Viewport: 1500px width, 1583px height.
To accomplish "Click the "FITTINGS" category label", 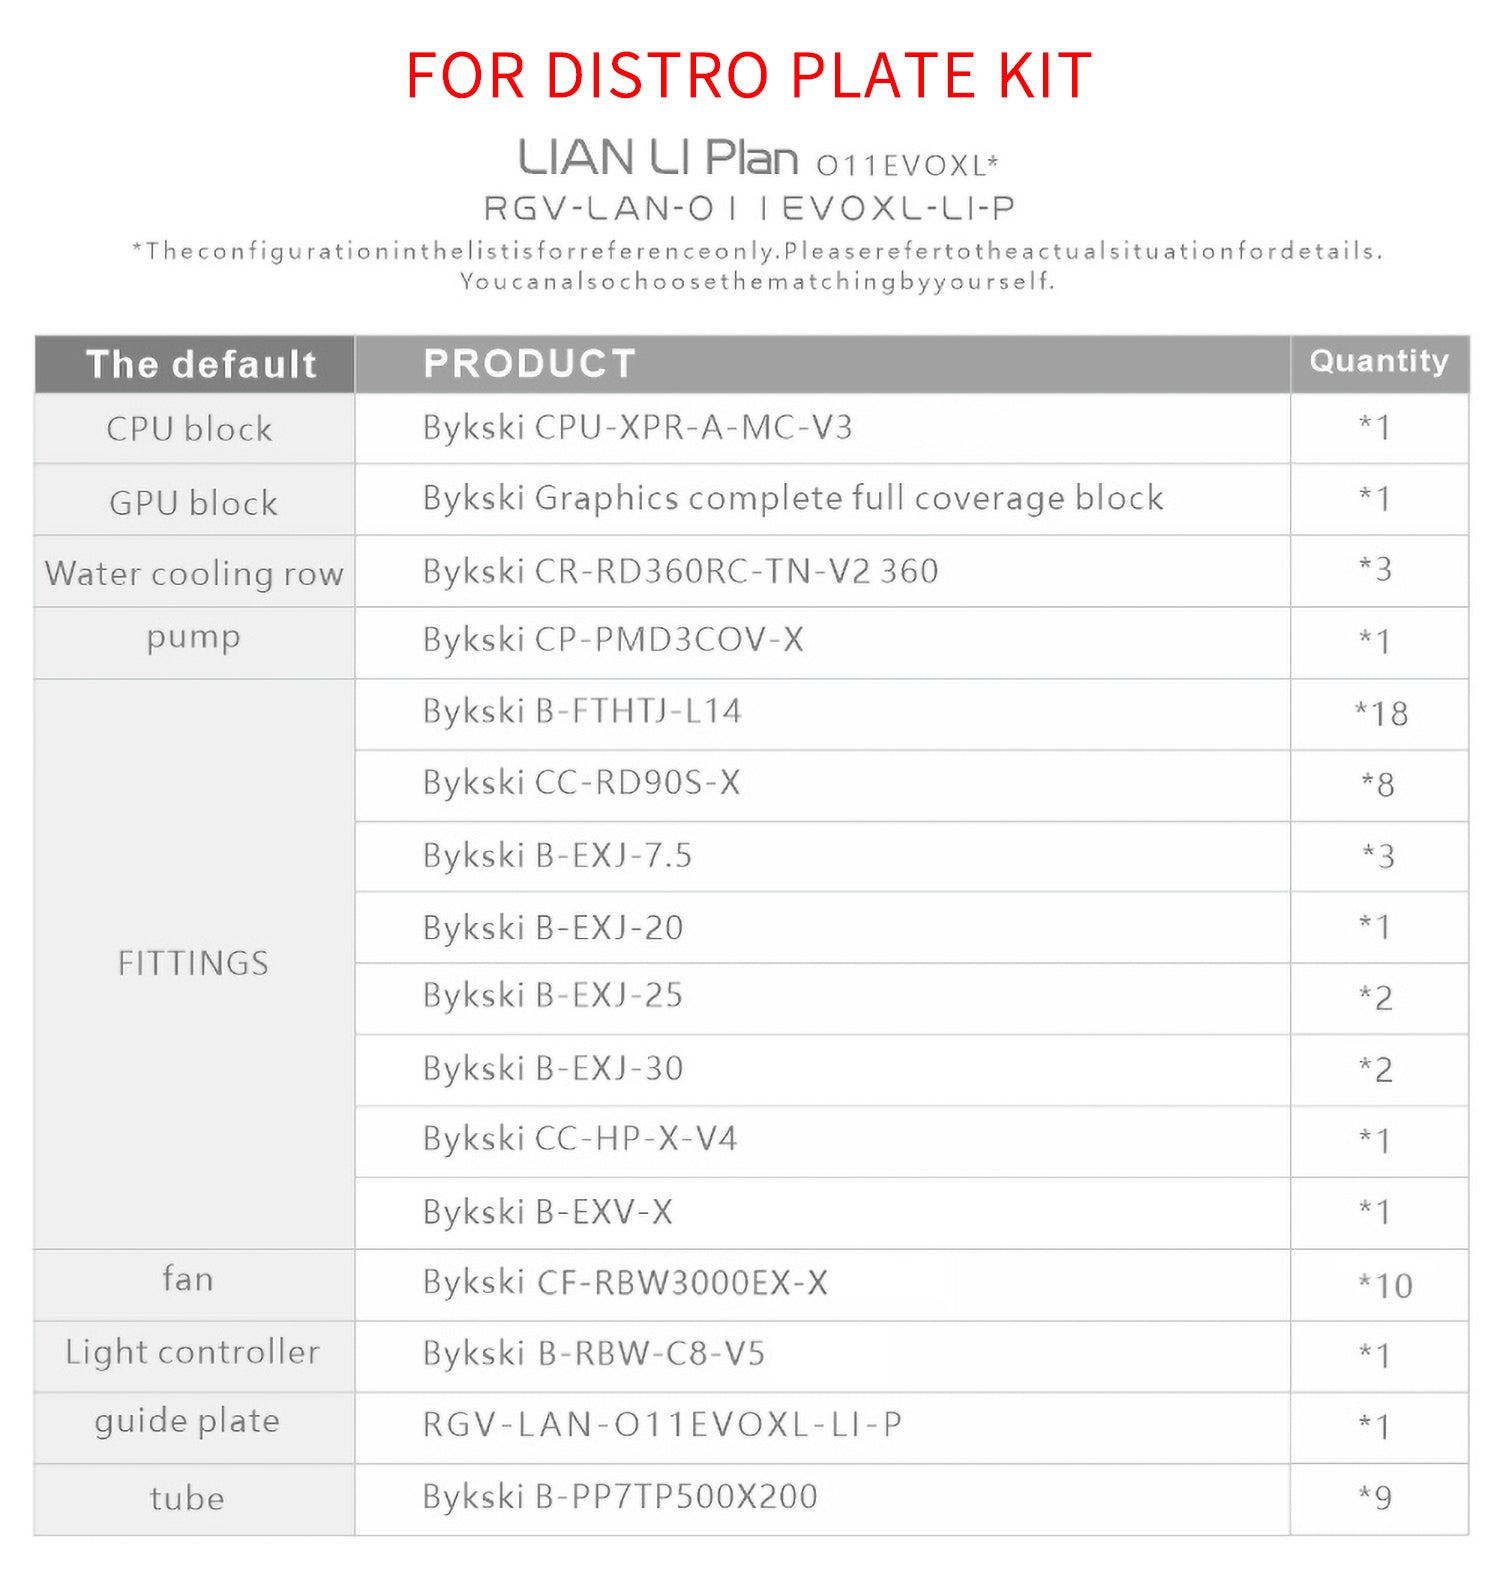I will [x=193, y=963].
